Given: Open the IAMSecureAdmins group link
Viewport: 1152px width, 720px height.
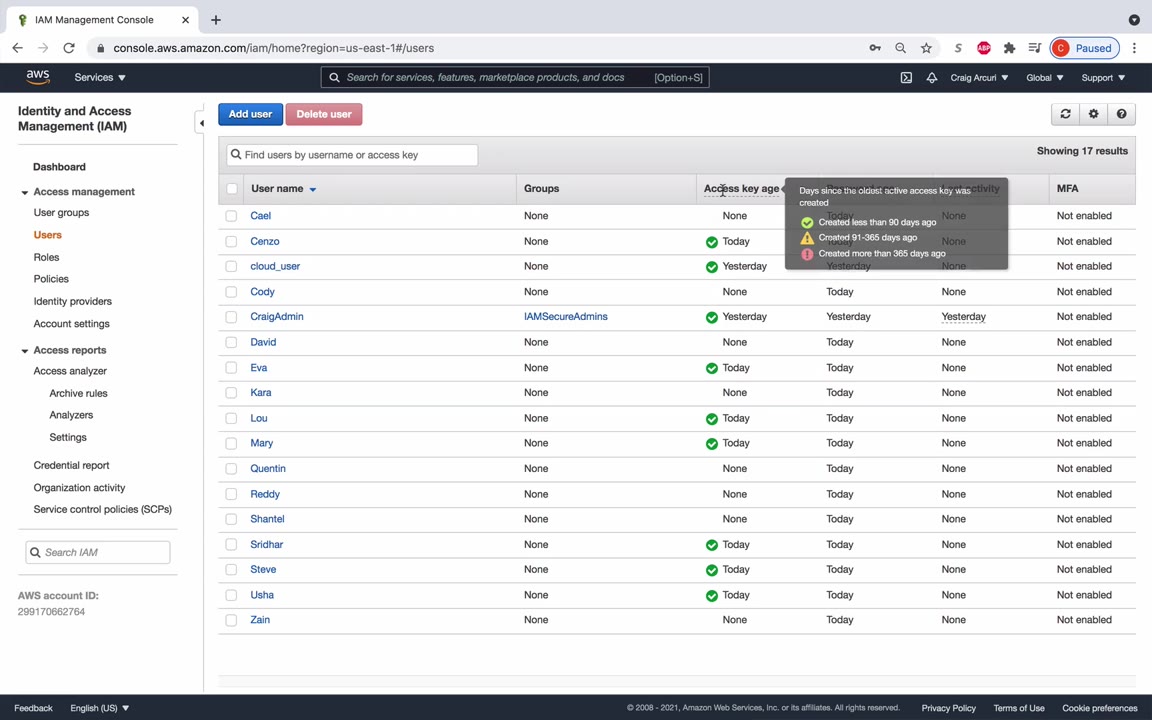Looking at the screenshot, I should coord(565,316).
